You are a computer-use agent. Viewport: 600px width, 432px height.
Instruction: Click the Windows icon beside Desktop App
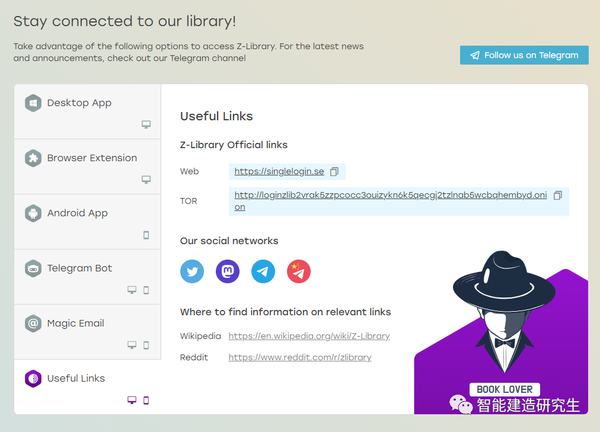click(x=33, y=103)
